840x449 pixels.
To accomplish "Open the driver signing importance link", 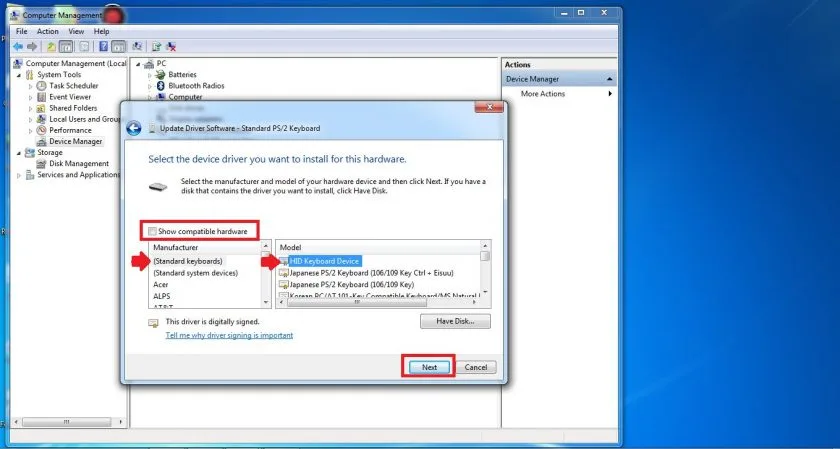I will 229,335.
